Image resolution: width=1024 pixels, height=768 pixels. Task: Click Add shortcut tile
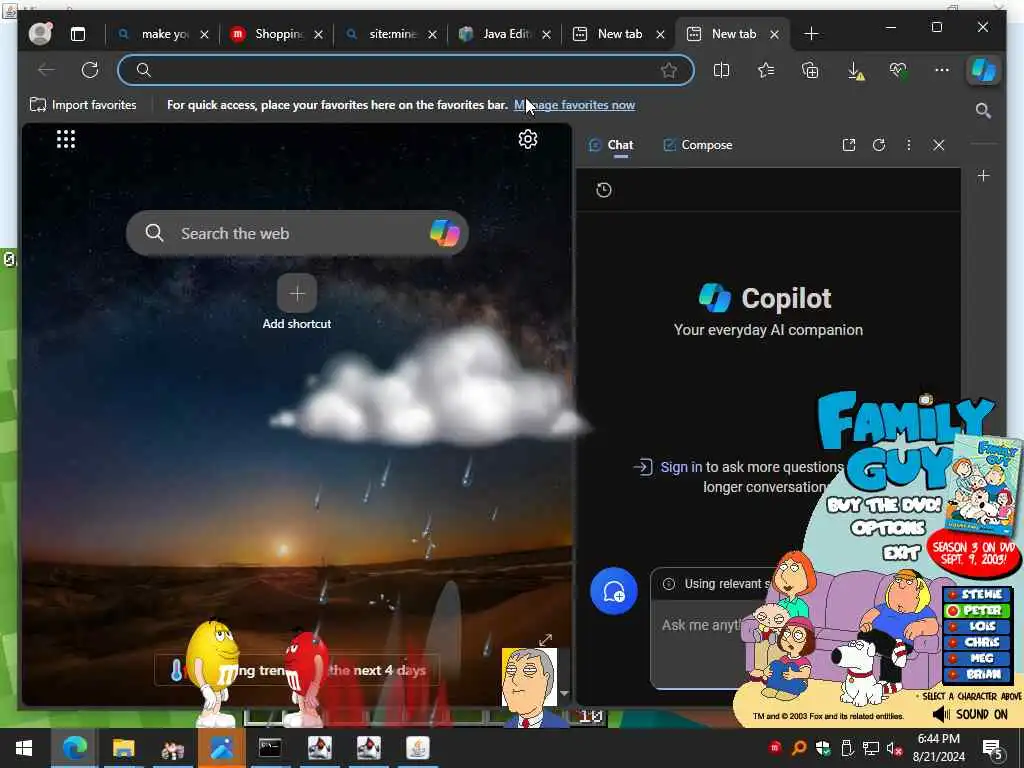coord(296,302)
